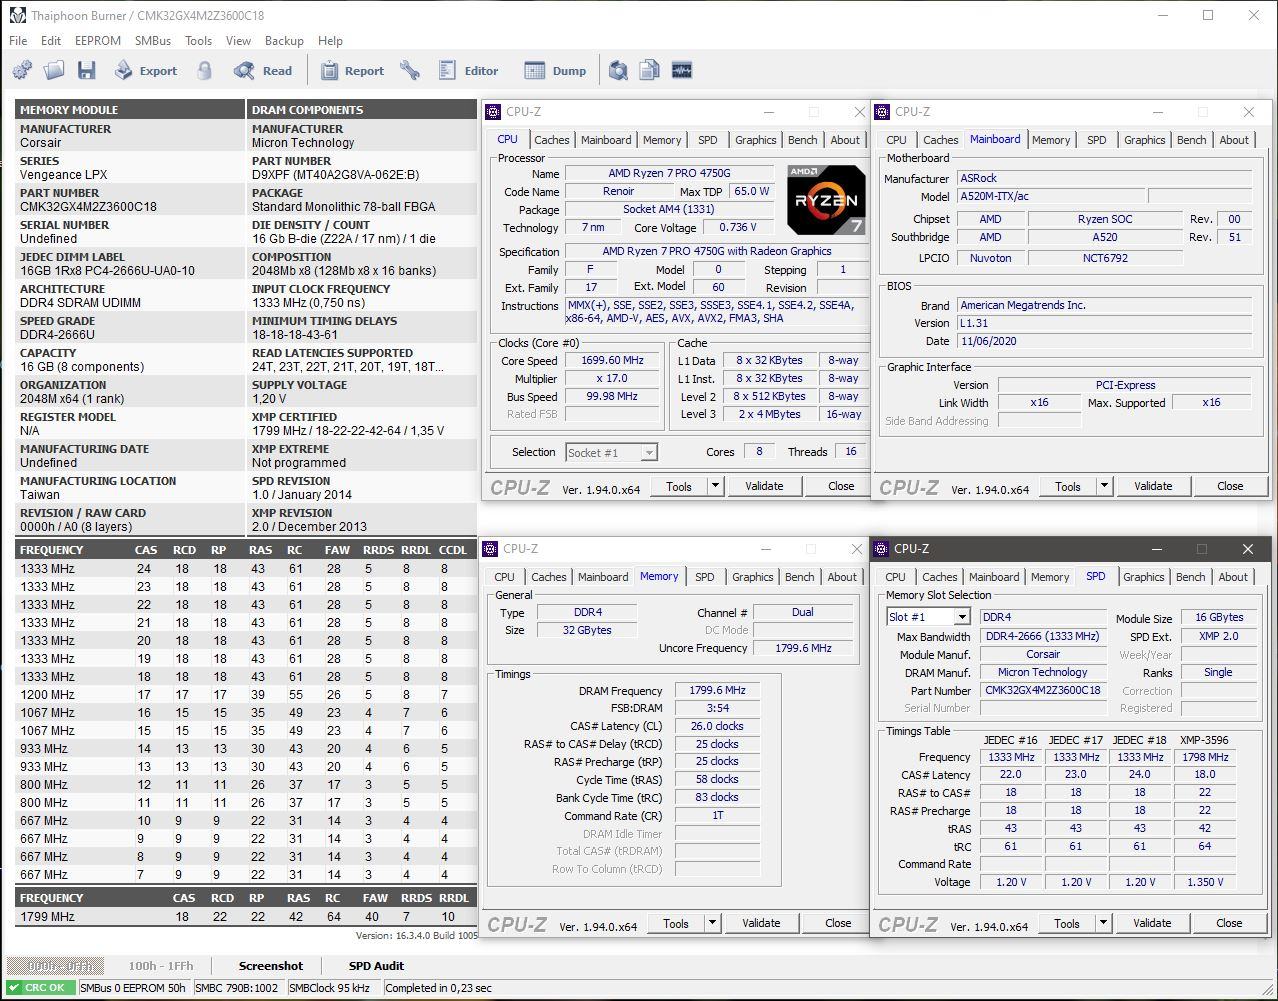1278x1001 pixels.
Task: Switch to Caches tab in CPU window
Action: click(x=551, y=140)
